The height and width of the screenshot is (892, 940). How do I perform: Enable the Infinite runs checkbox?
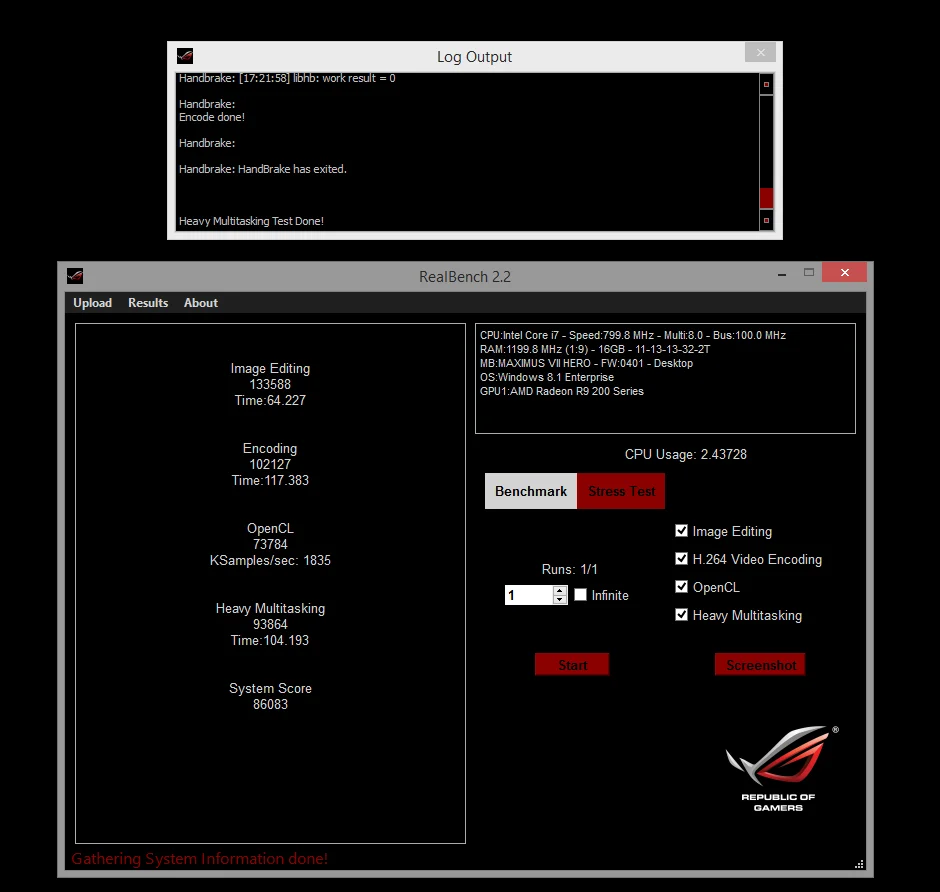click(x=580, y=595)
